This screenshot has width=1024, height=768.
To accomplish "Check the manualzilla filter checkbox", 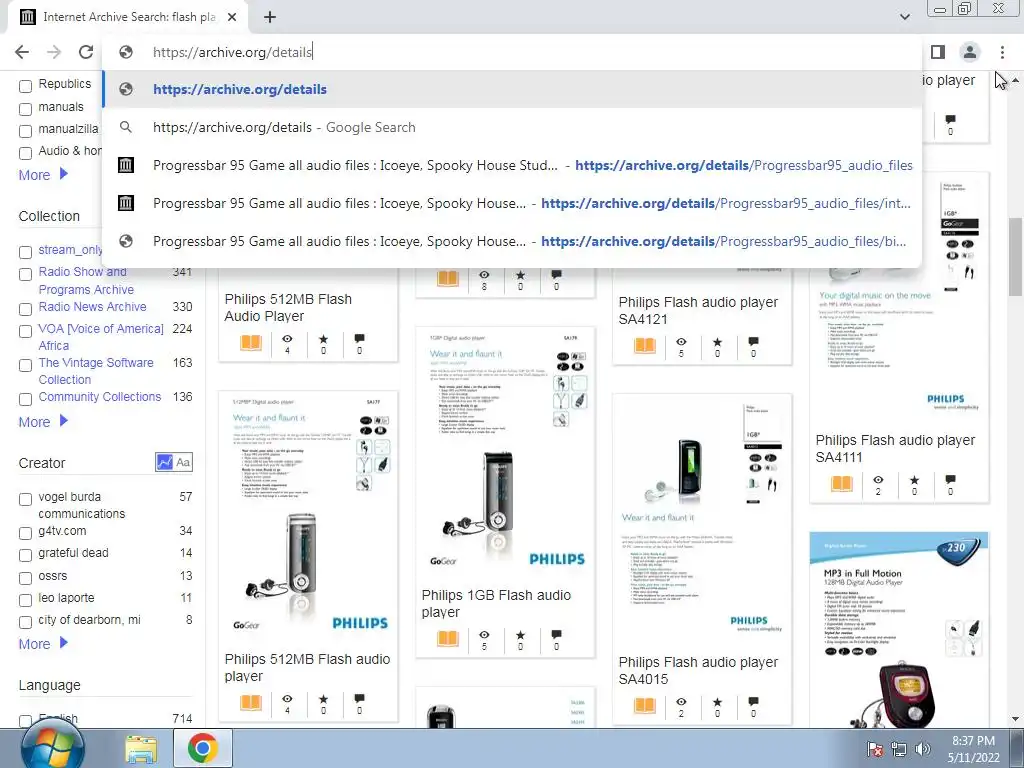I will (x=25, y=131).
